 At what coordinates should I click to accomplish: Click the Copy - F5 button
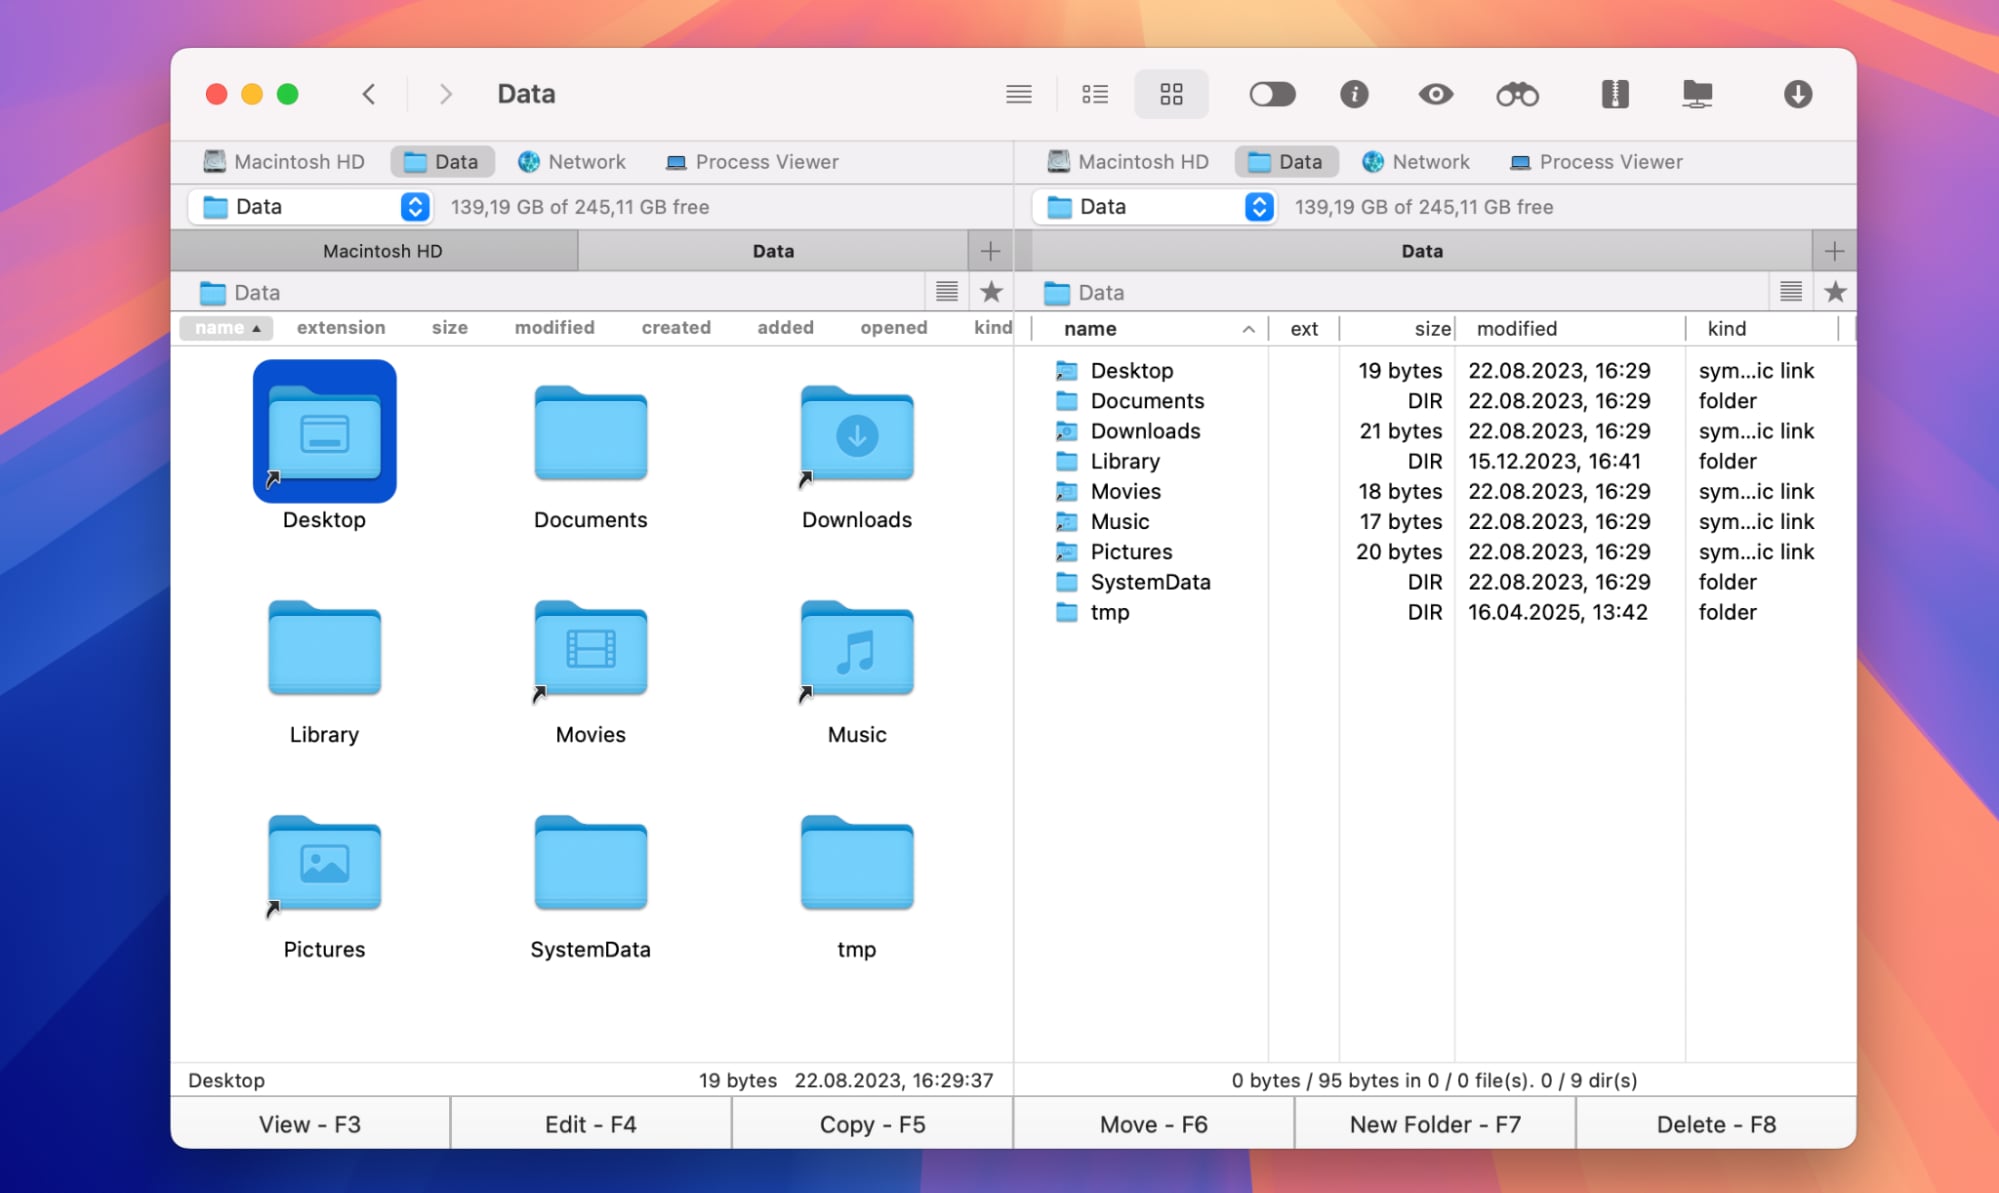(x=871, y=1123)
